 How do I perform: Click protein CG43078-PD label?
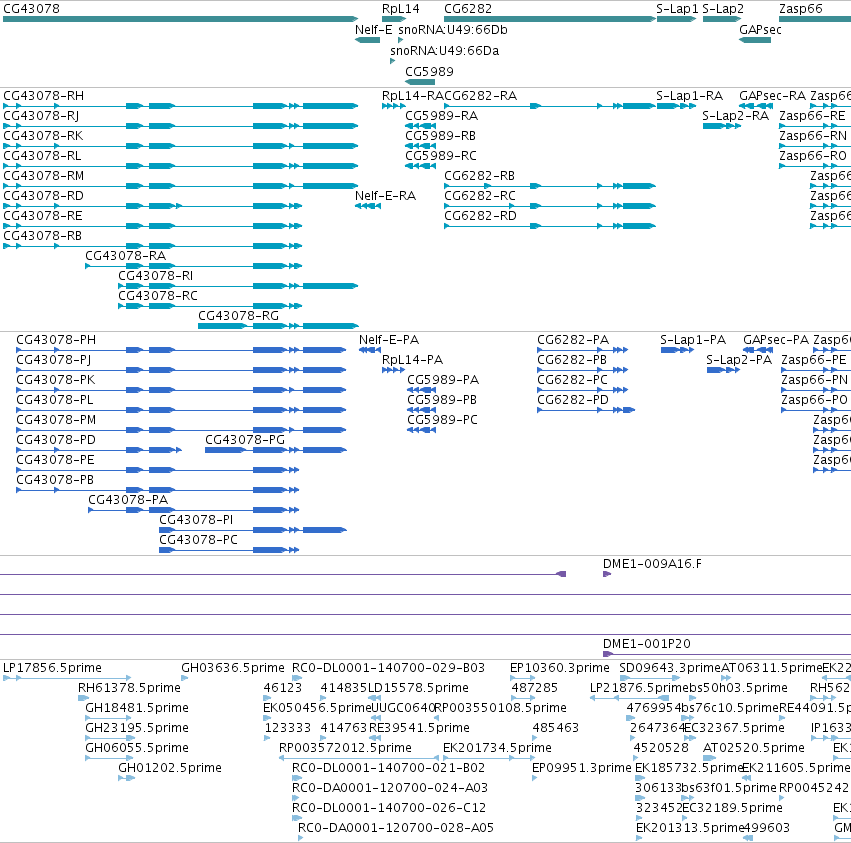[x=56, y=440]
